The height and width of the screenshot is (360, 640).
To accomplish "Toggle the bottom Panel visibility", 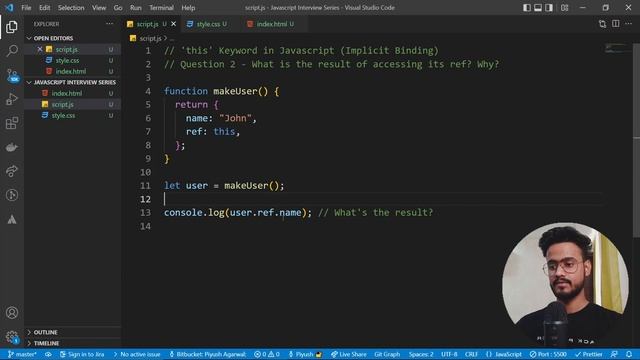I will click(538, 7).
